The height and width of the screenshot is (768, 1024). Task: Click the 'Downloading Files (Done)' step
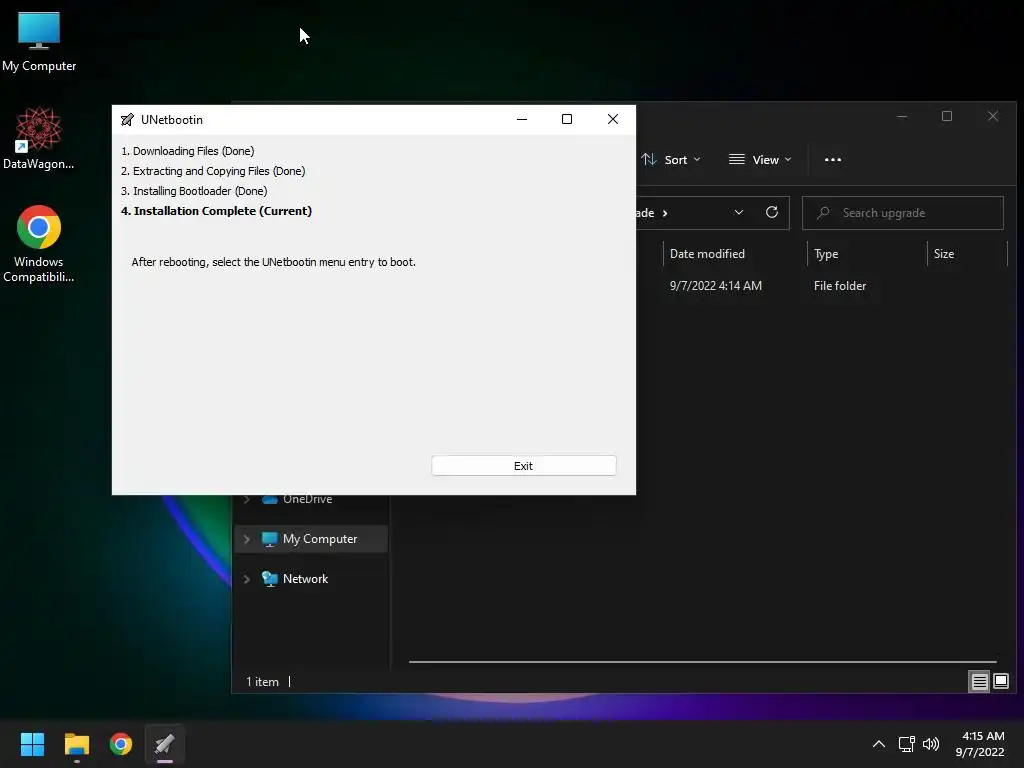click(187, 151)
